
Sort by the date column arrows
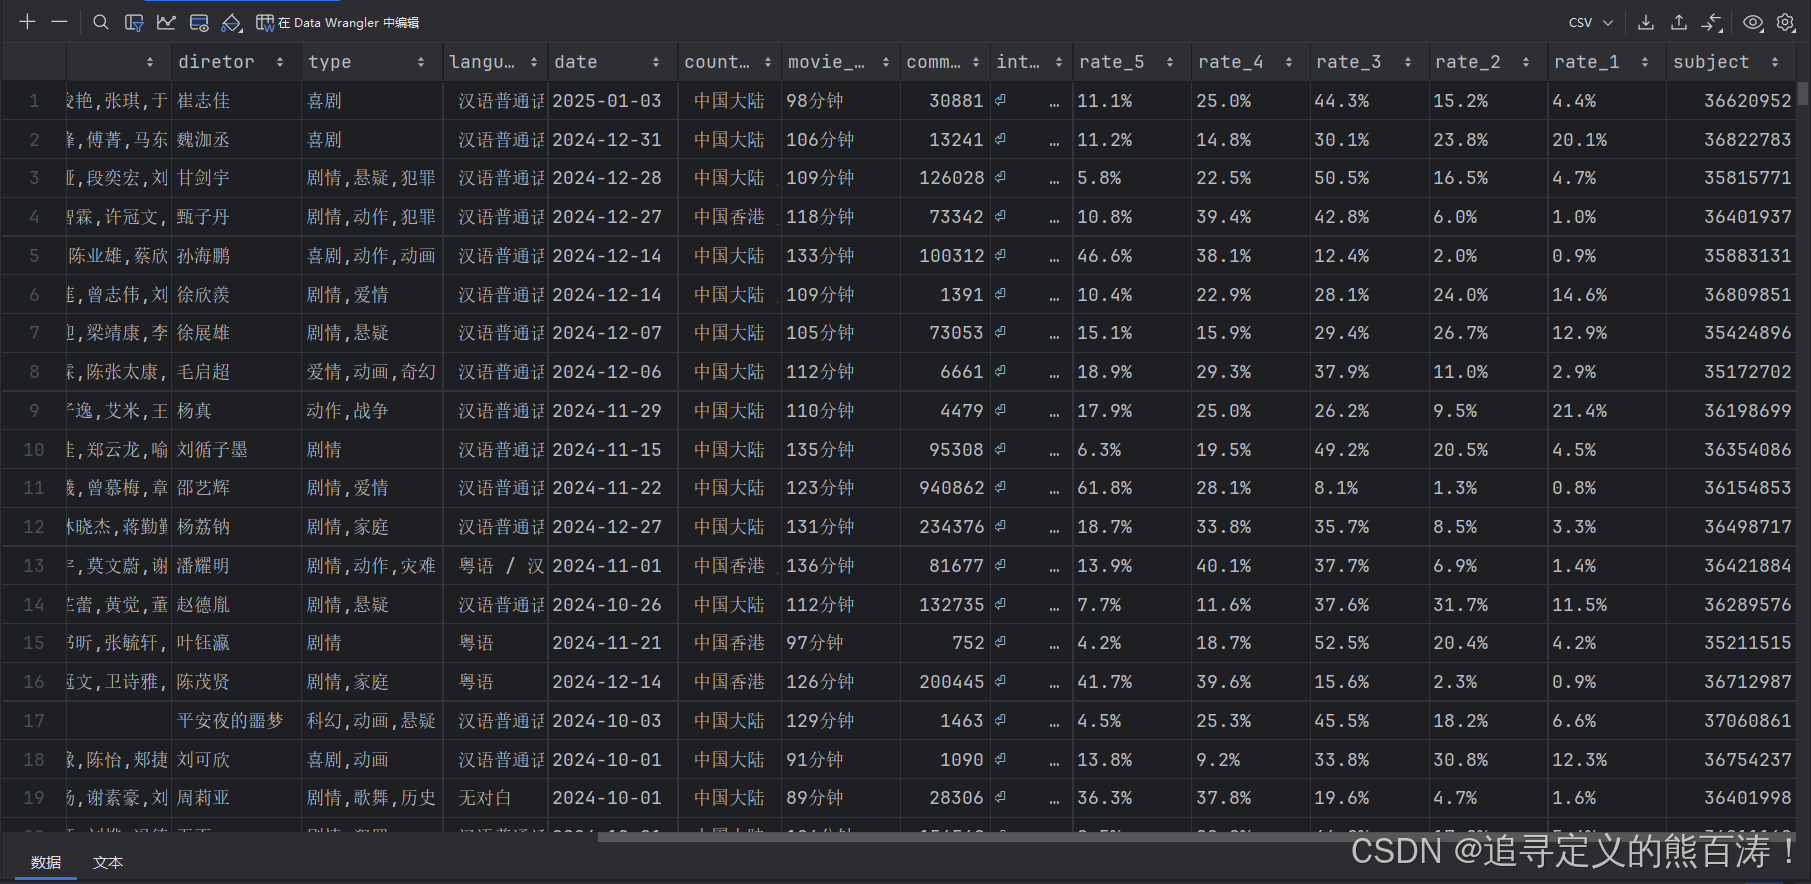pyautogui.click(x=656, y=62)
